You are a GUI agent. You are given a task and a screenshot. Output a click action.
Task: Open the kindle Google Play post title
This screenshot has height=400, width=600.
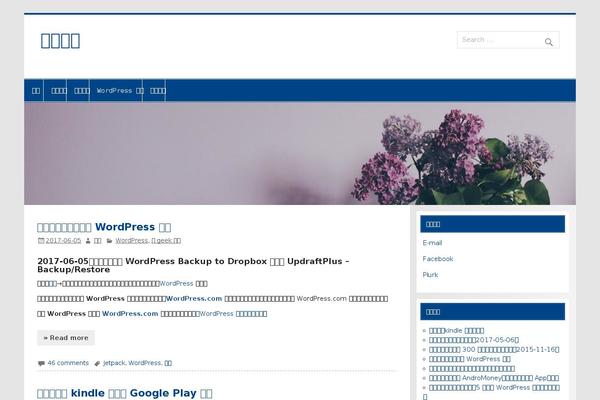[x=125, y=393]
